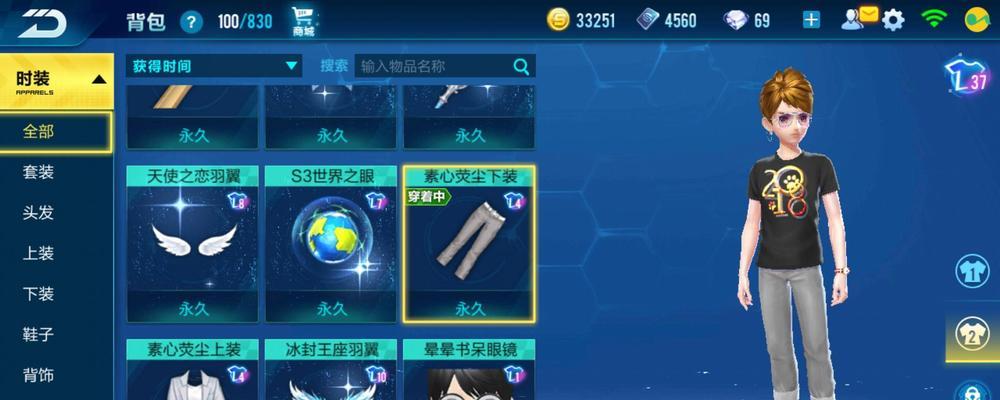Collapse the 时装 category header
This screenshot has height=400, width=1000.
pyautogui.click(x=56, y=81)
